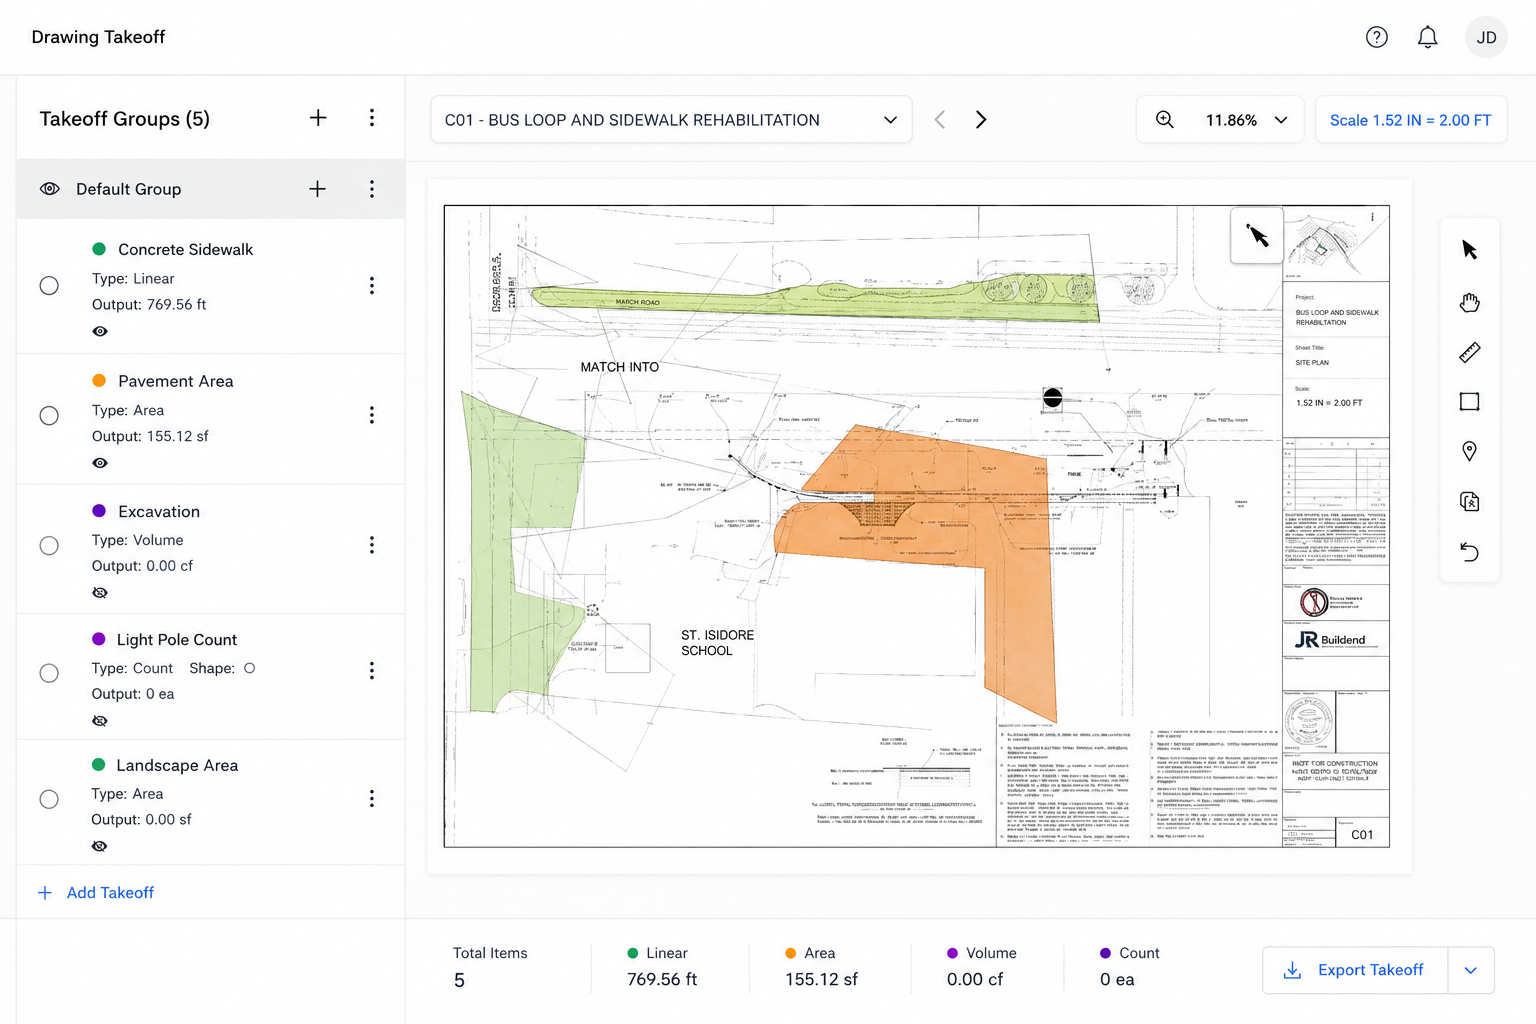This screenshot has height=1024, width=1536.
Task: Hide the Concrete Sidewalk takeoff eye icon
Action: point(100,331)
